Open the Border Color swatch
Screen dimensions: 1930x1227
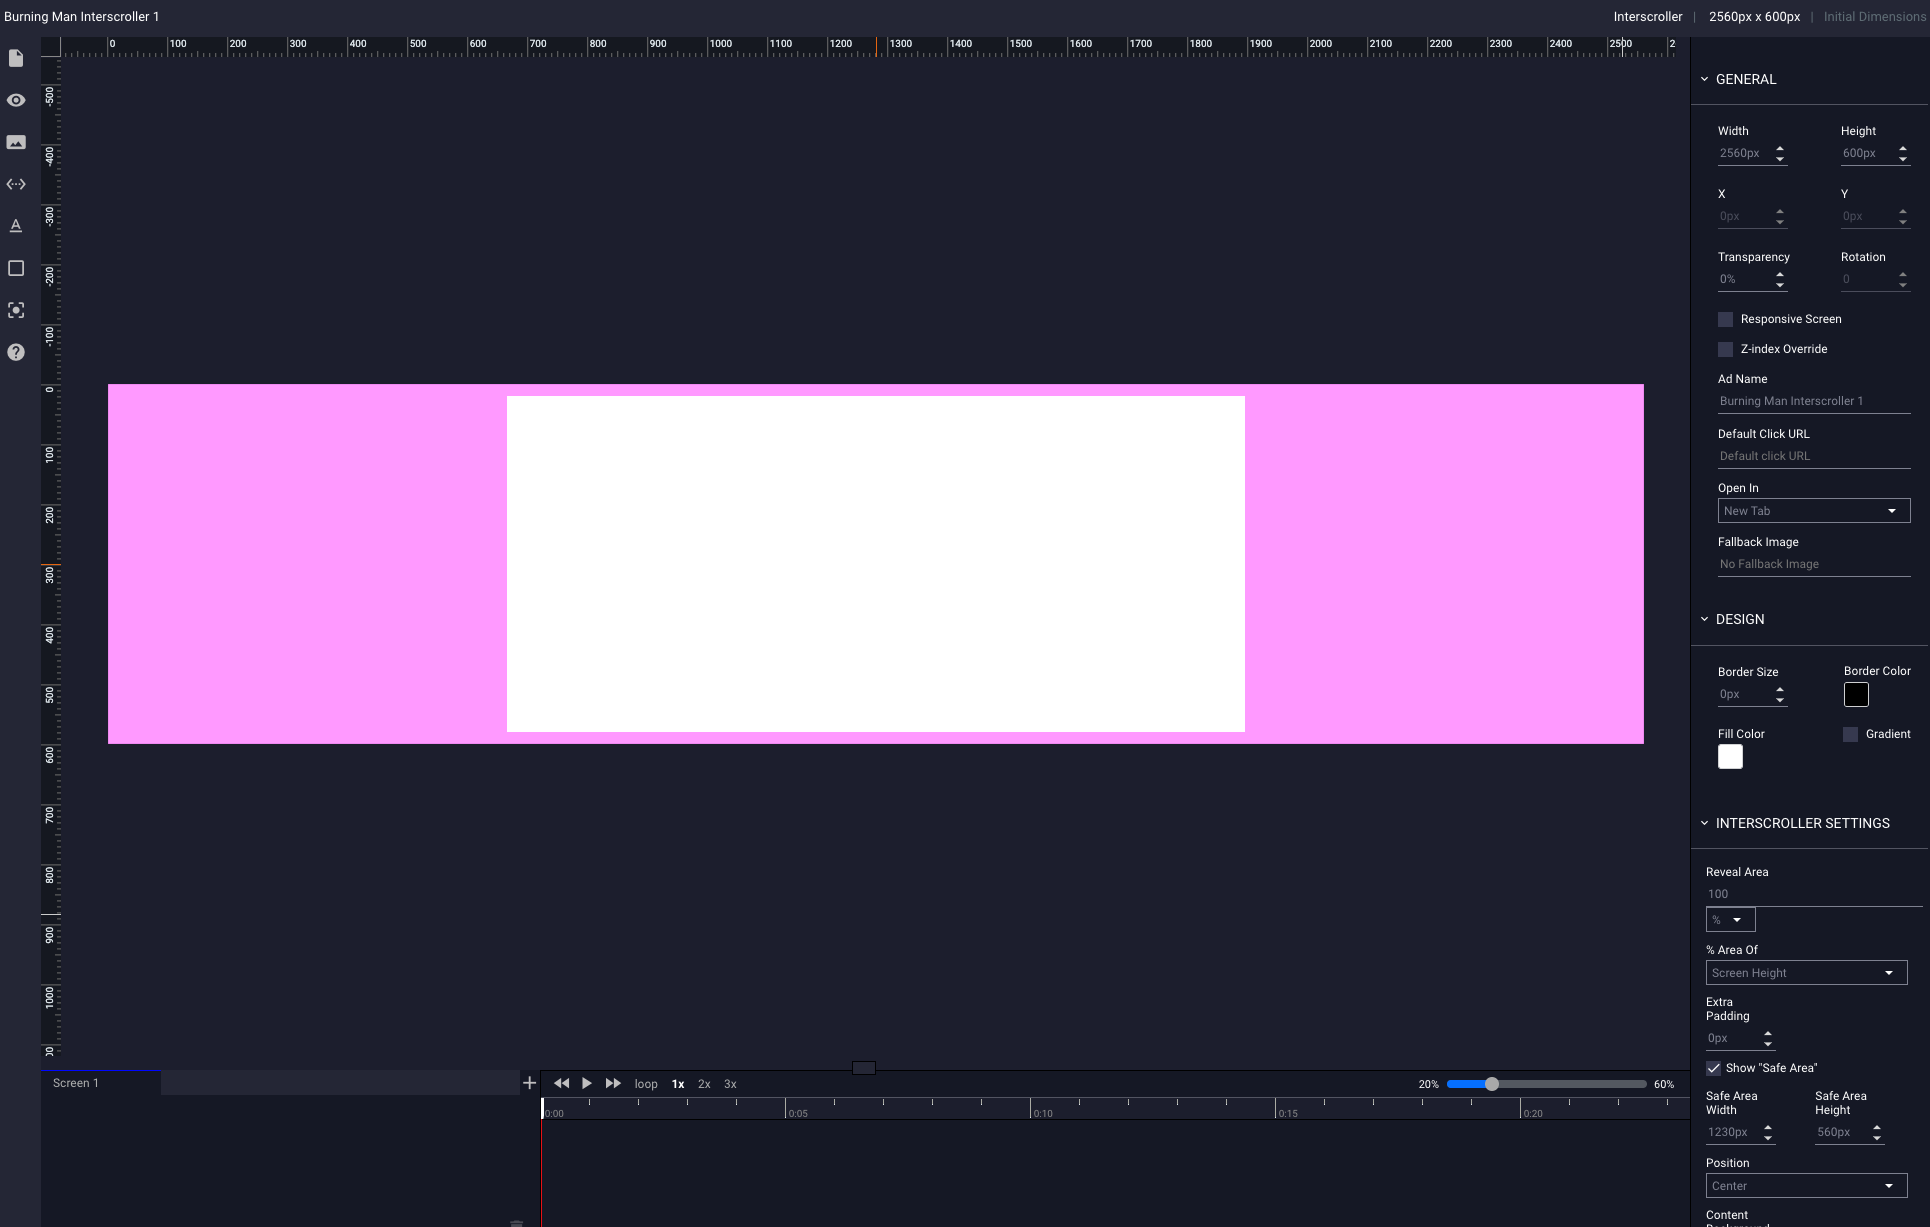click(x=1857, y=694)
